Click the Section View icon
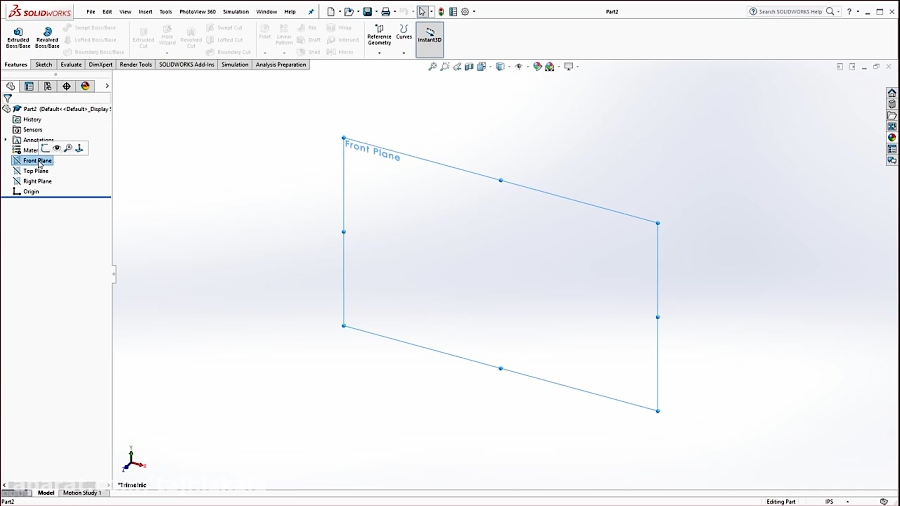Image resolution: width=900 pixels, height=506 pixels. (x=469, y=67)
